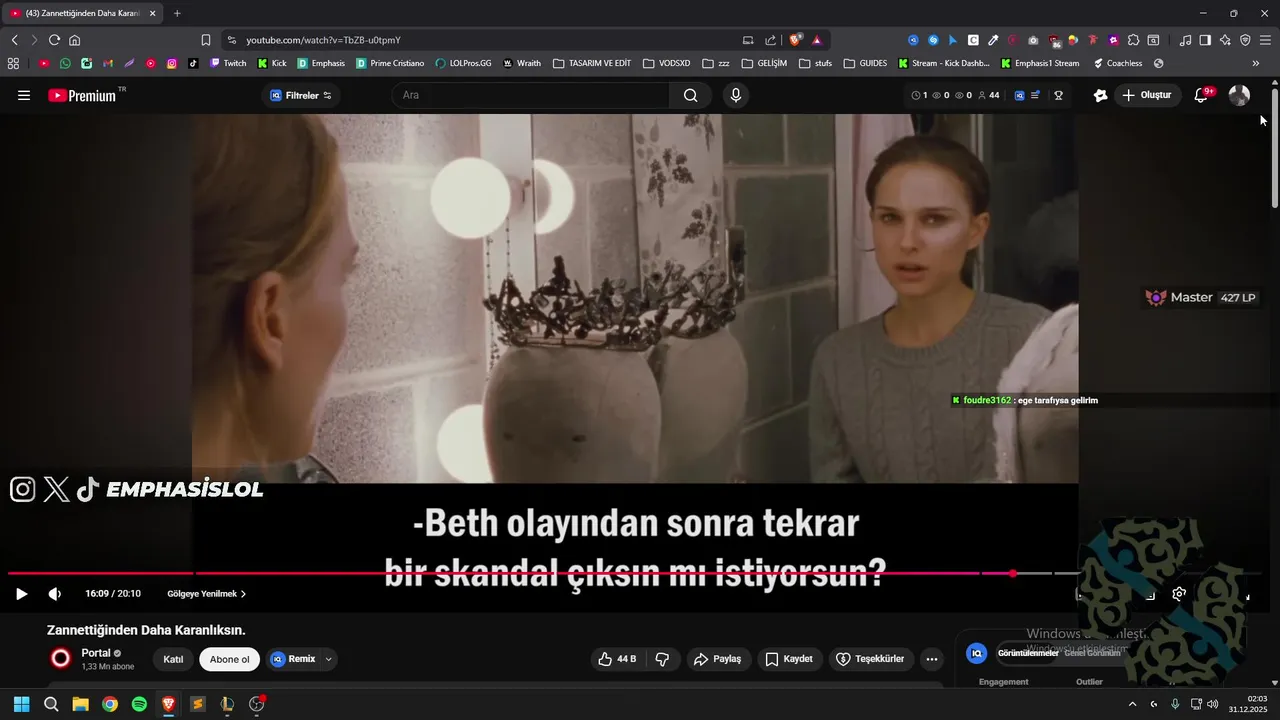
Task: Open Brave Shields lion icon
Action: pos(796,40)
